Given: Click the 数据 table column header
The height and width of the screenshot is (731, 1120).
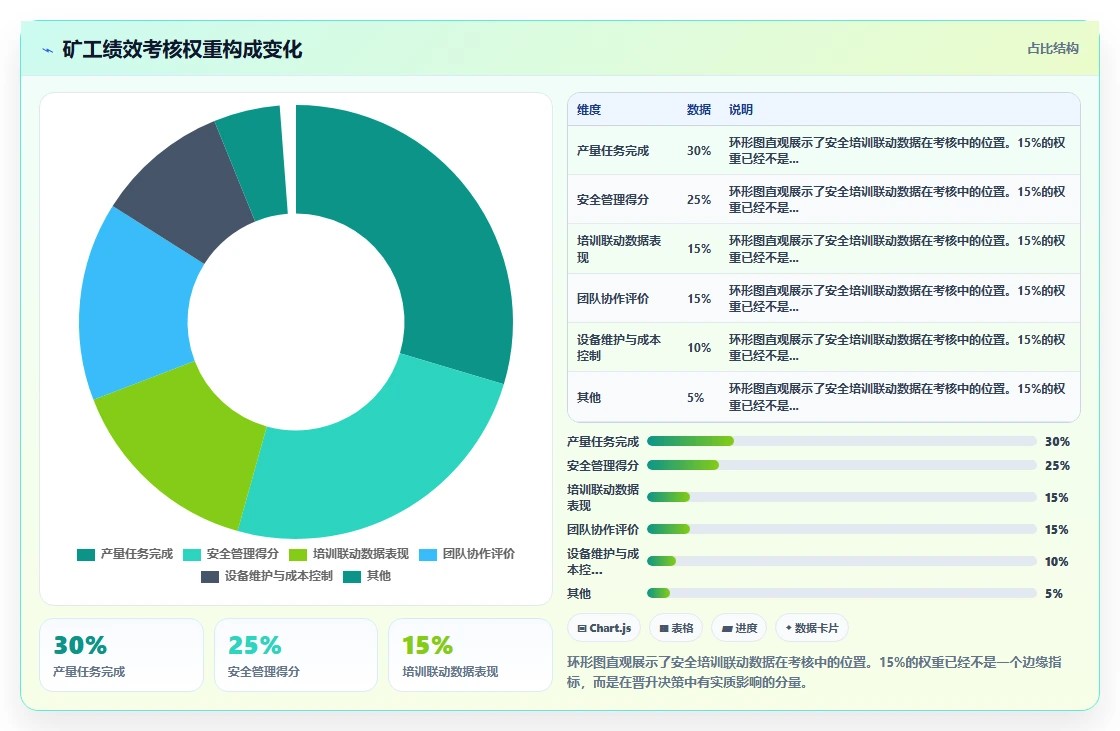Looking at the screenshot, I should coord(699,110).
